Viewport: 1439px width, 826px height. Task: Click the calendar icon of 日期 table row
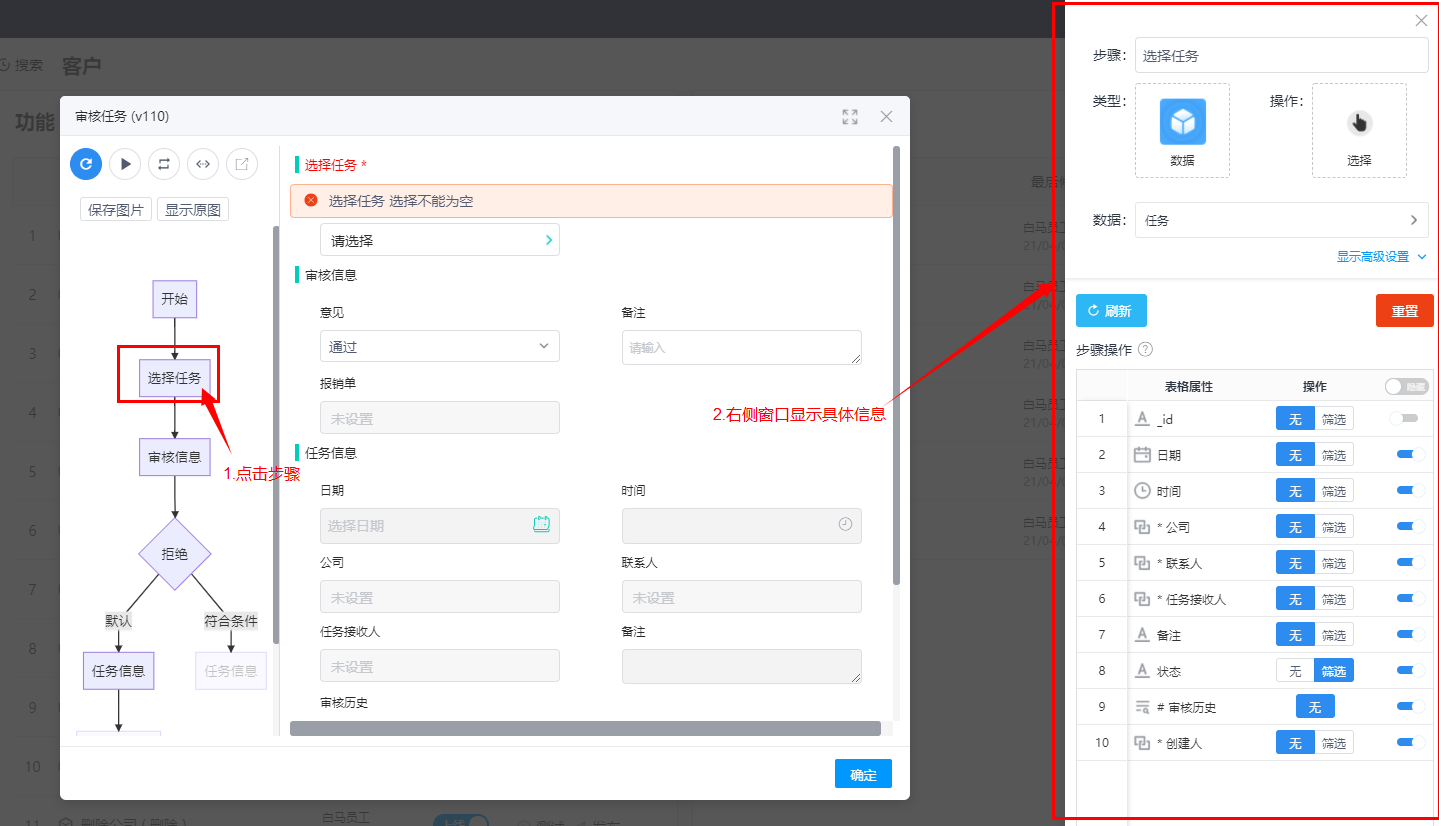click(x=1142, y=455)
